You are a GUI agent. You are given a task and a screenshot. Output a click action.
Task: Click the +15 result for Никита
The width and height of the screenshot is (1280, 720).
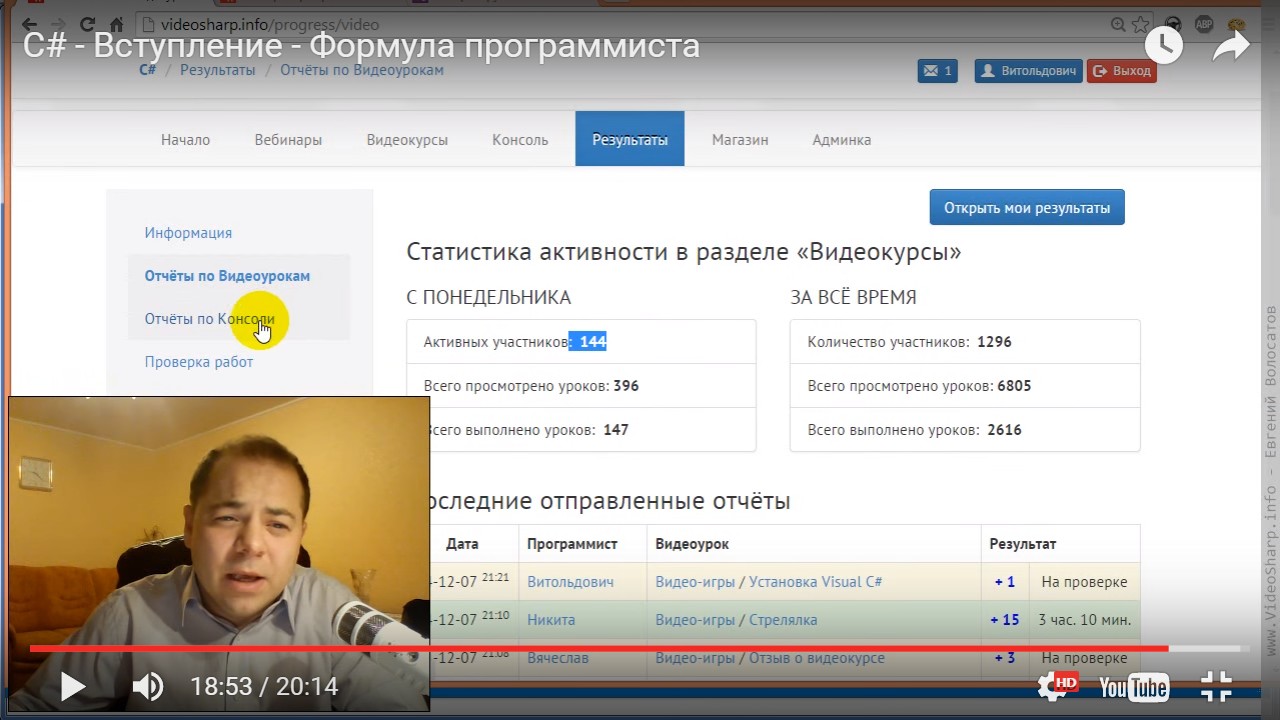coord(1005,619)
